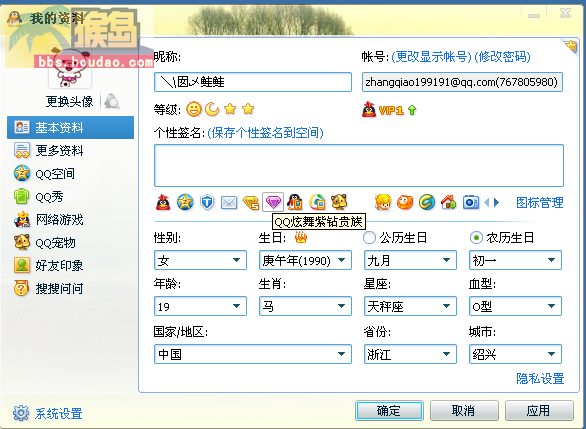Image resolution: width=586 pixels, height=429 pixels.
Task: Click the house icon in service row
Action: [448, 202]
